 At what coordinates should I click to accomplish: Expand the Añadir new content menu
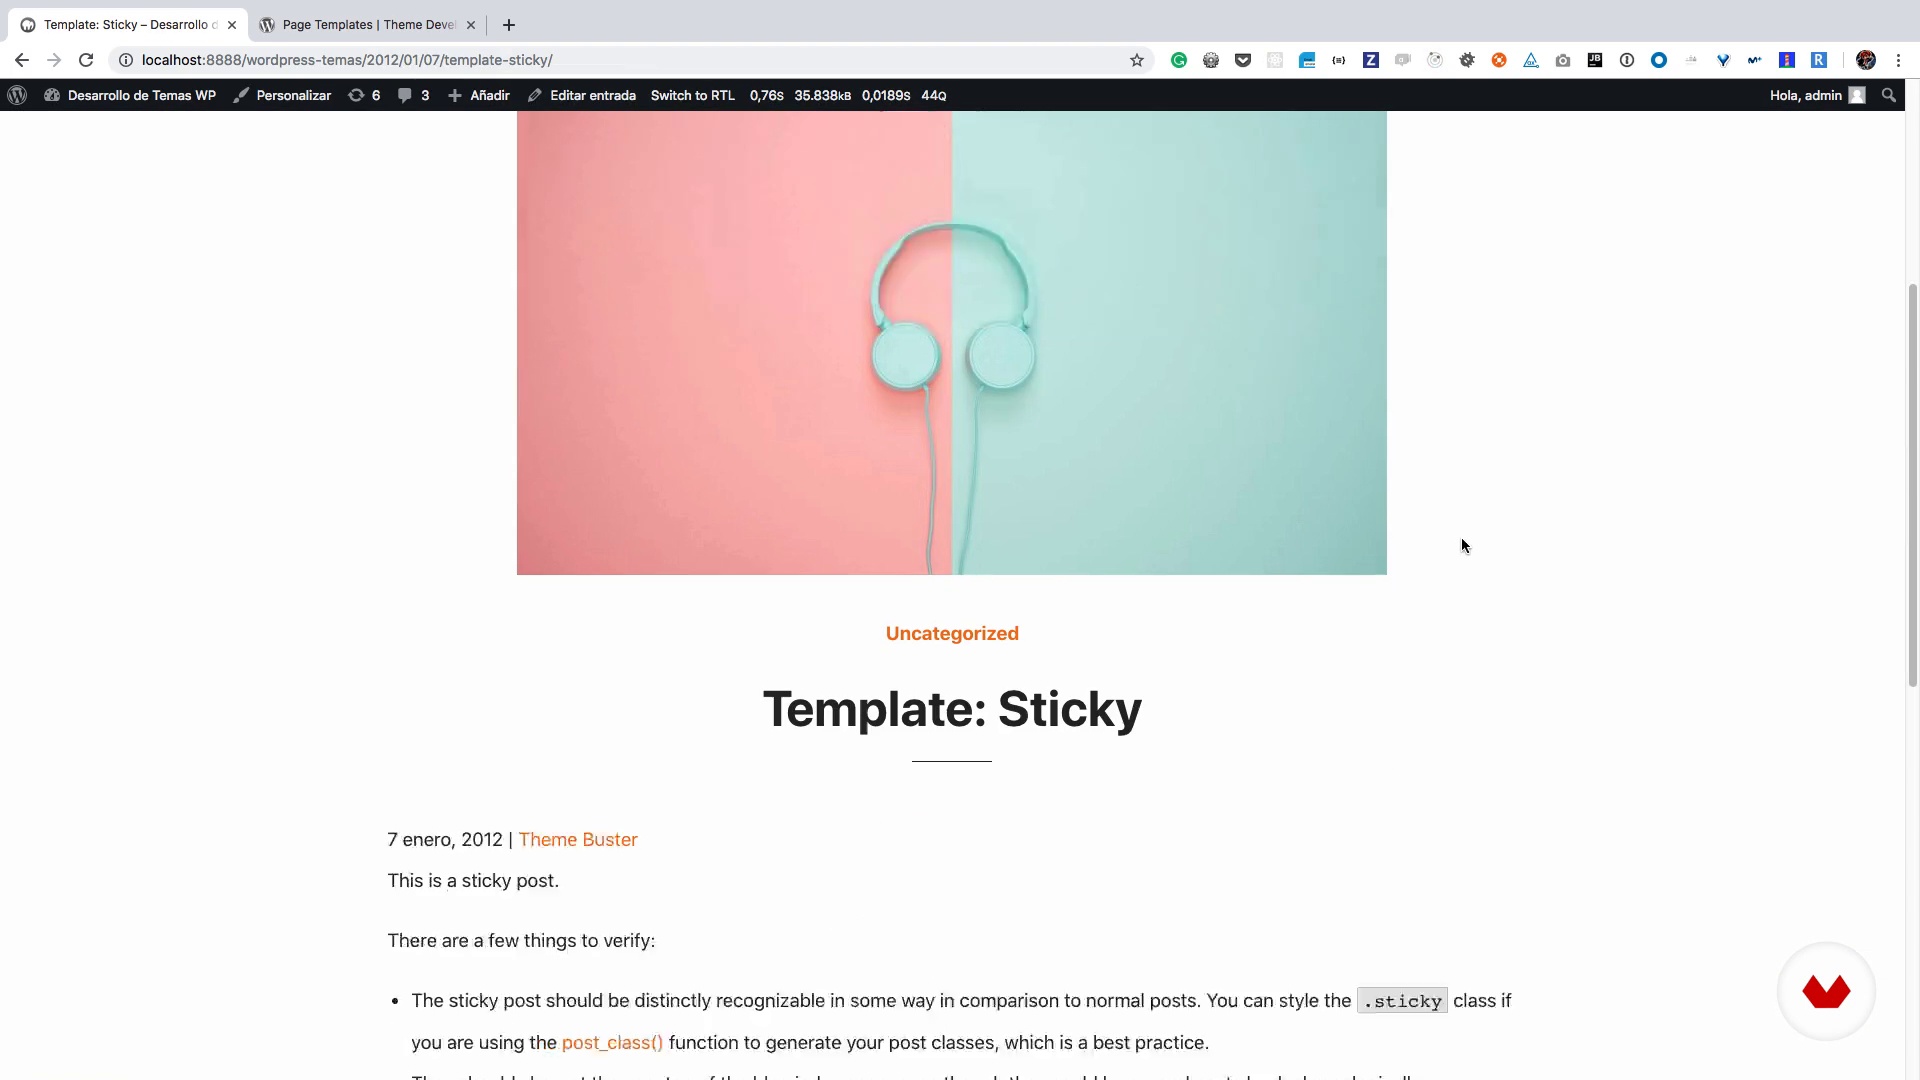coord(479,95)
